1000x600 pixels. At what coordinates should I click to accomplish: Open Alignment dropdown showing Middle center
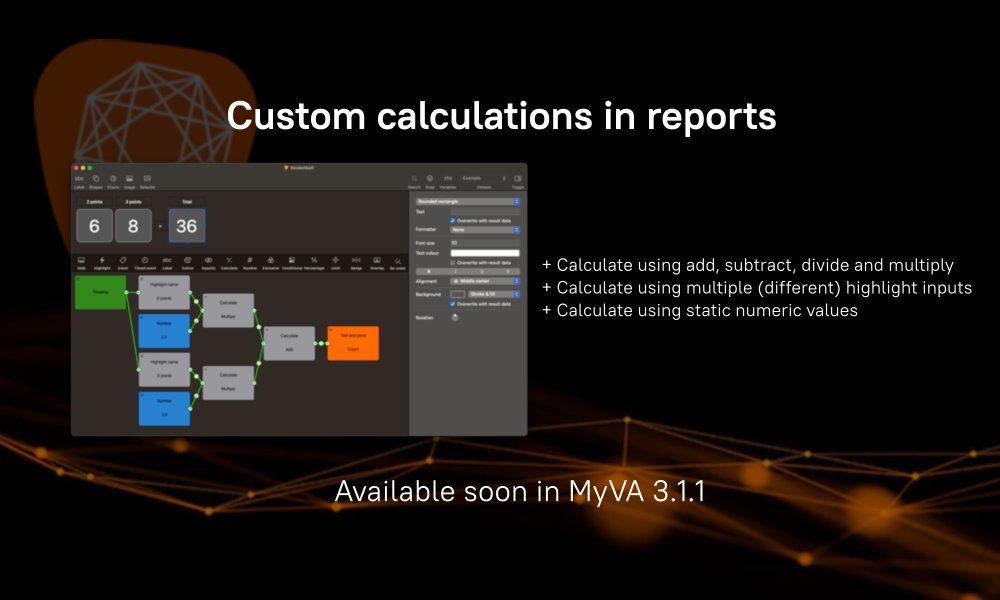point(485,281)
